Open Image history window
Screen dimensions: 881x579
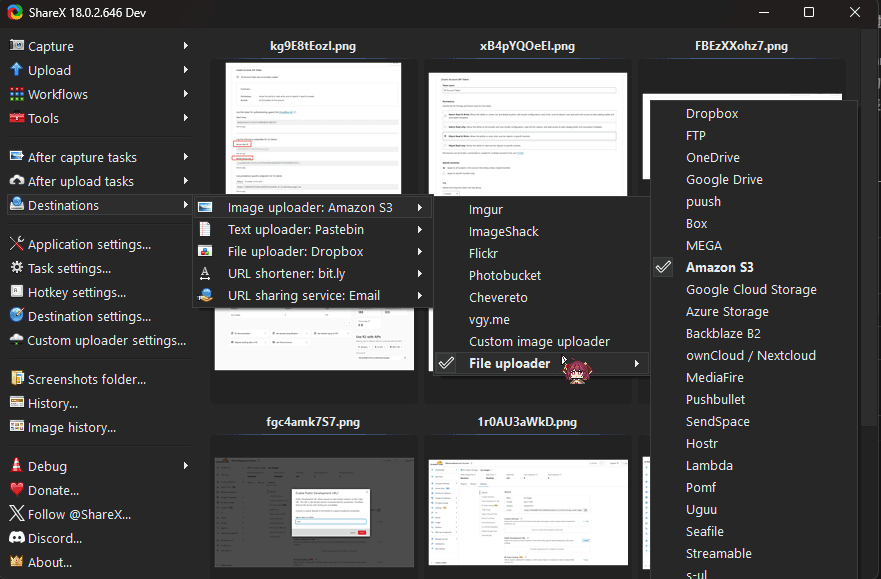pos(71,427)
